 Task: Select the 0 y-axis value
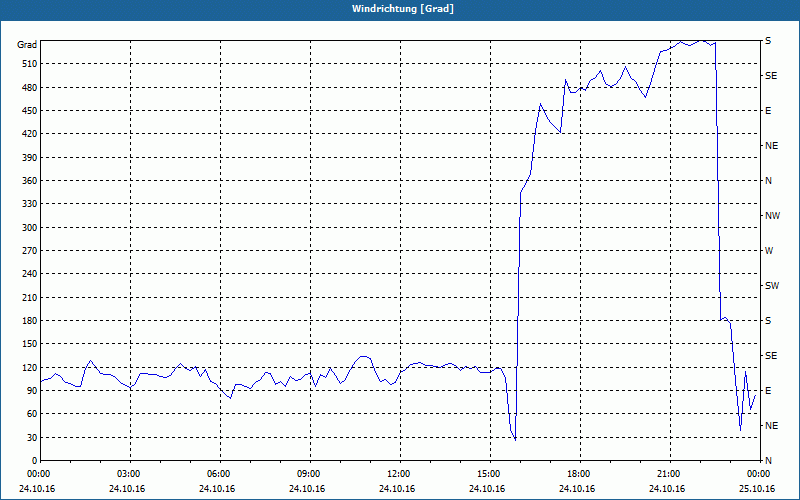point(35,461)
